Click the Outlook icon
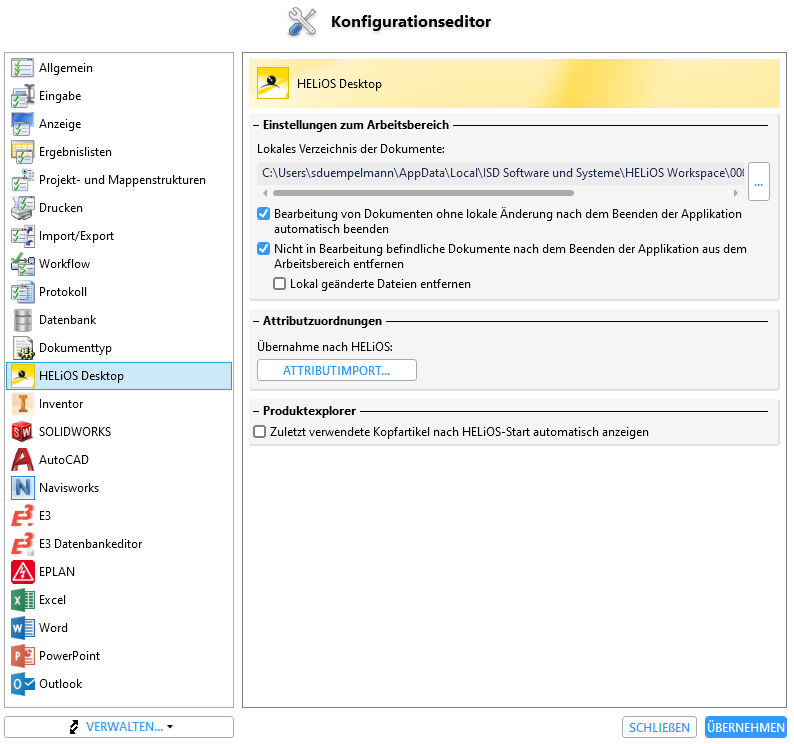794x744 pixels. [22, 684]
